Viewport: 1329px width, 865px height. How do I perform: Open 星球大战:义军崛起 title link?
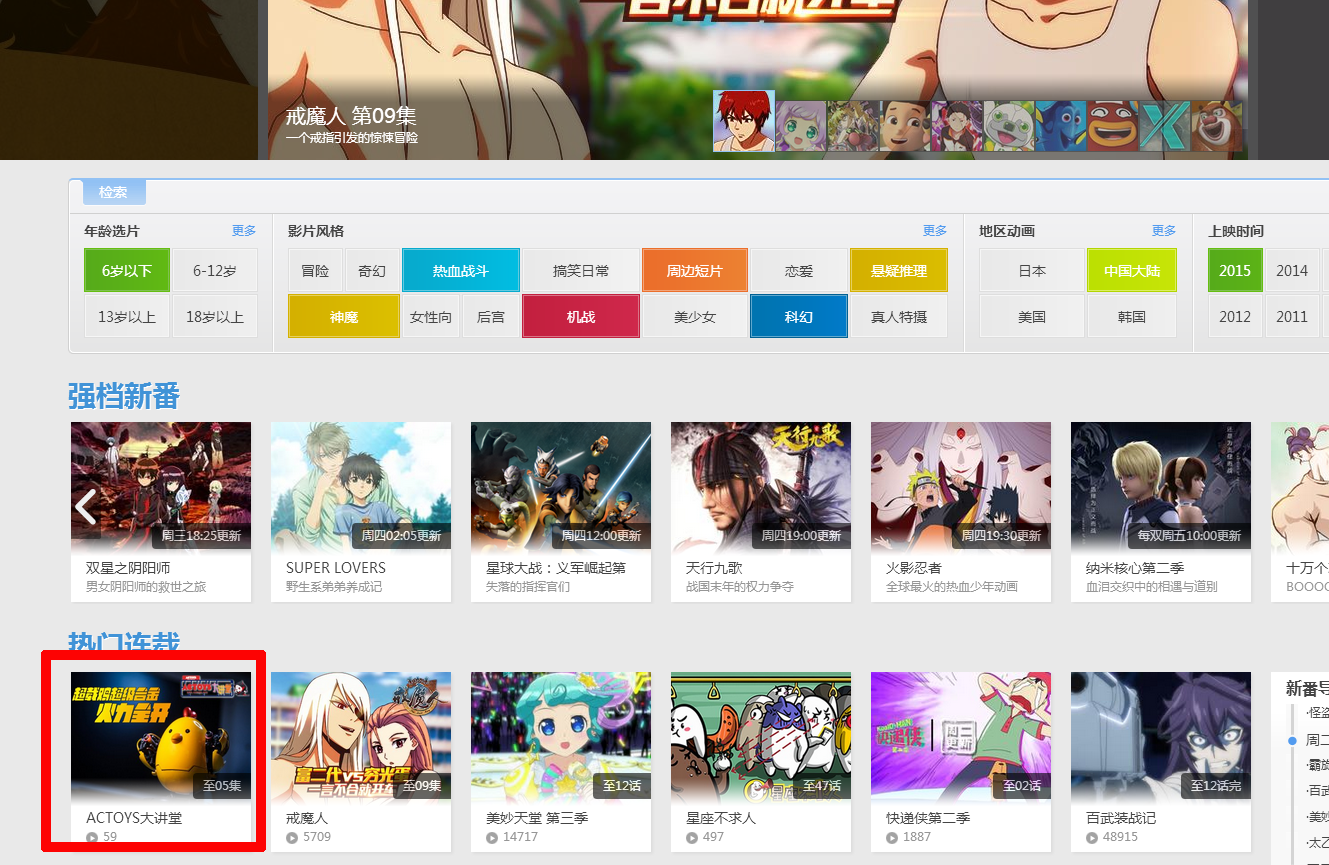pyautogui.click(x=556, y=568)
